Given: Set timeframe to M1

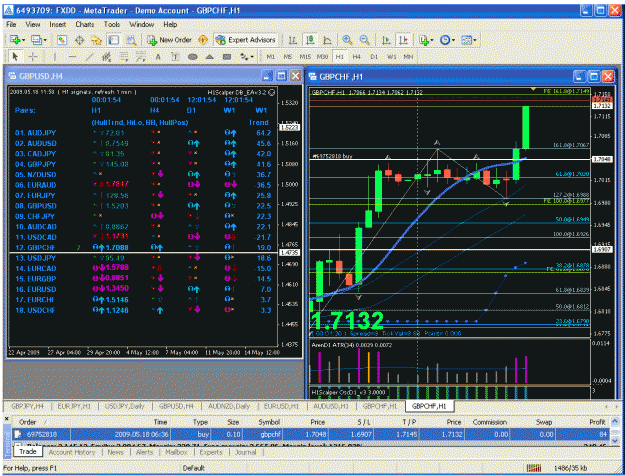Looking at the screenshot, I should click(271, 57).
